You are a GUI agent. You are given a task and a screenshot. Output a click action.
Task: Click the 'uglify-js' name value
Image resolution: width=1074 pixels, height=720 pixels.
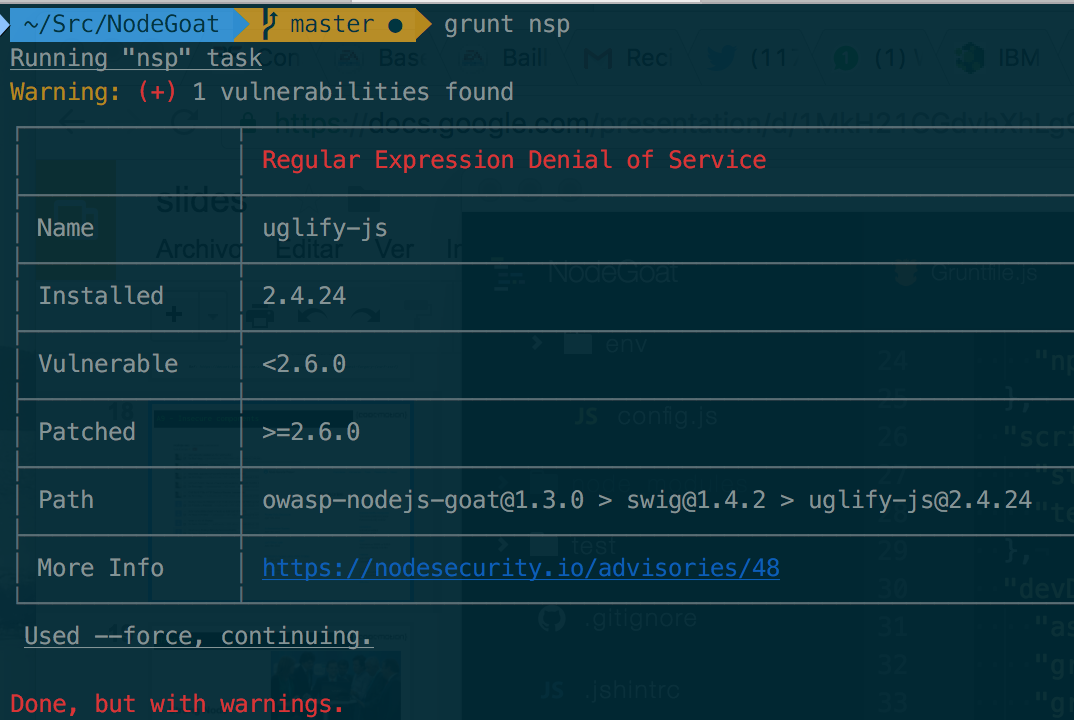tap(325, 228)
